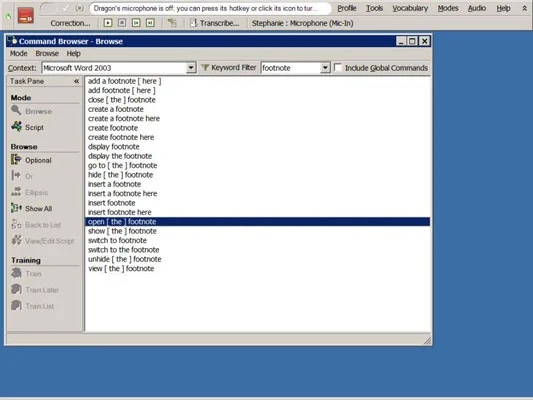Collapse the Task Pane with chevrons
This screenshot has width=533, height=400.
click(76, 81)
